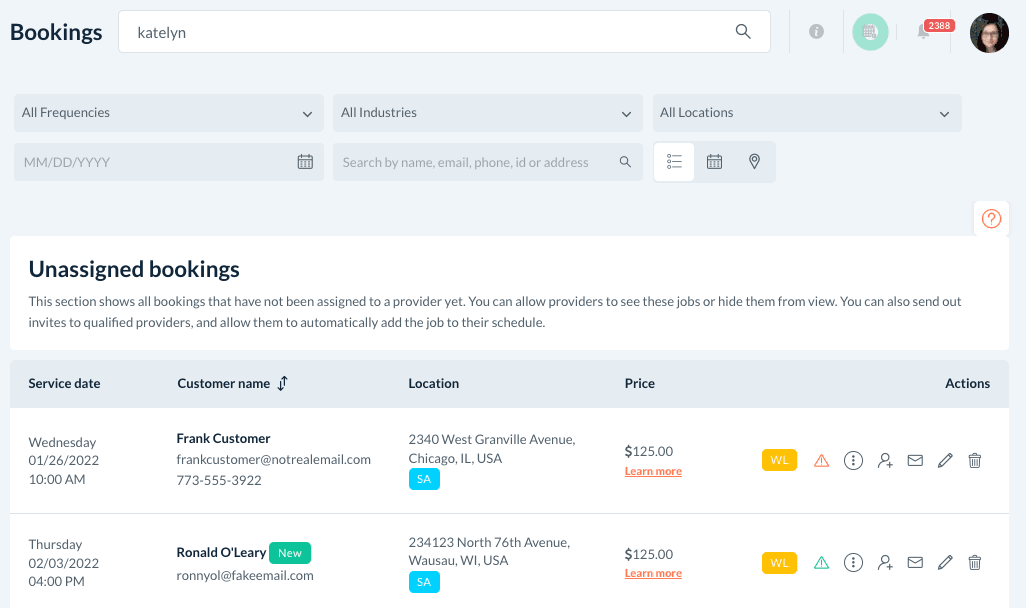The width and height of the screenshot is (1026, 608).
Task: Open the All Industries dropdown
Action: [x=487, y=113]
